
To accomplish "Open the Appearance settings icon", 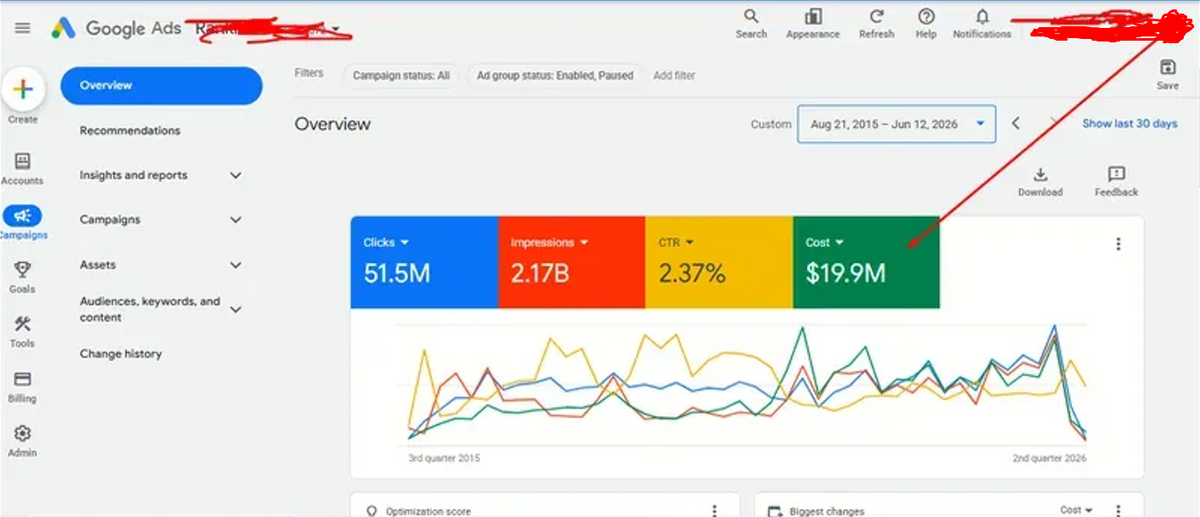I will (x=813, y=17).
